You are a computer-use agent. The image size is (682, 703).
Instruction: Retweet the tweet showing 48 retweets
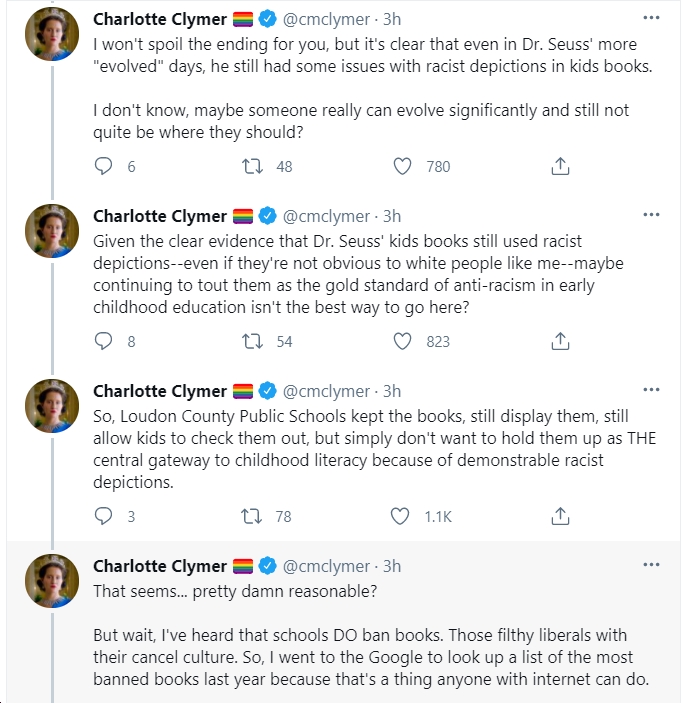(x=252, y=166)
